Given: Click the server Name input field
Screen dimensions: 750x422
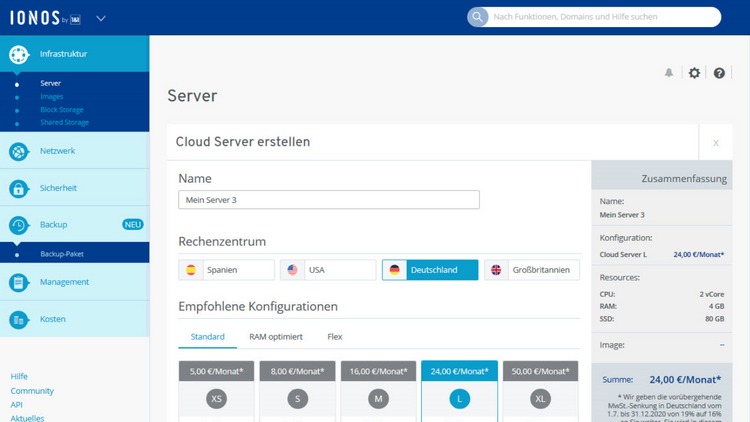Looking at the screenshot, I should [329, 200].
